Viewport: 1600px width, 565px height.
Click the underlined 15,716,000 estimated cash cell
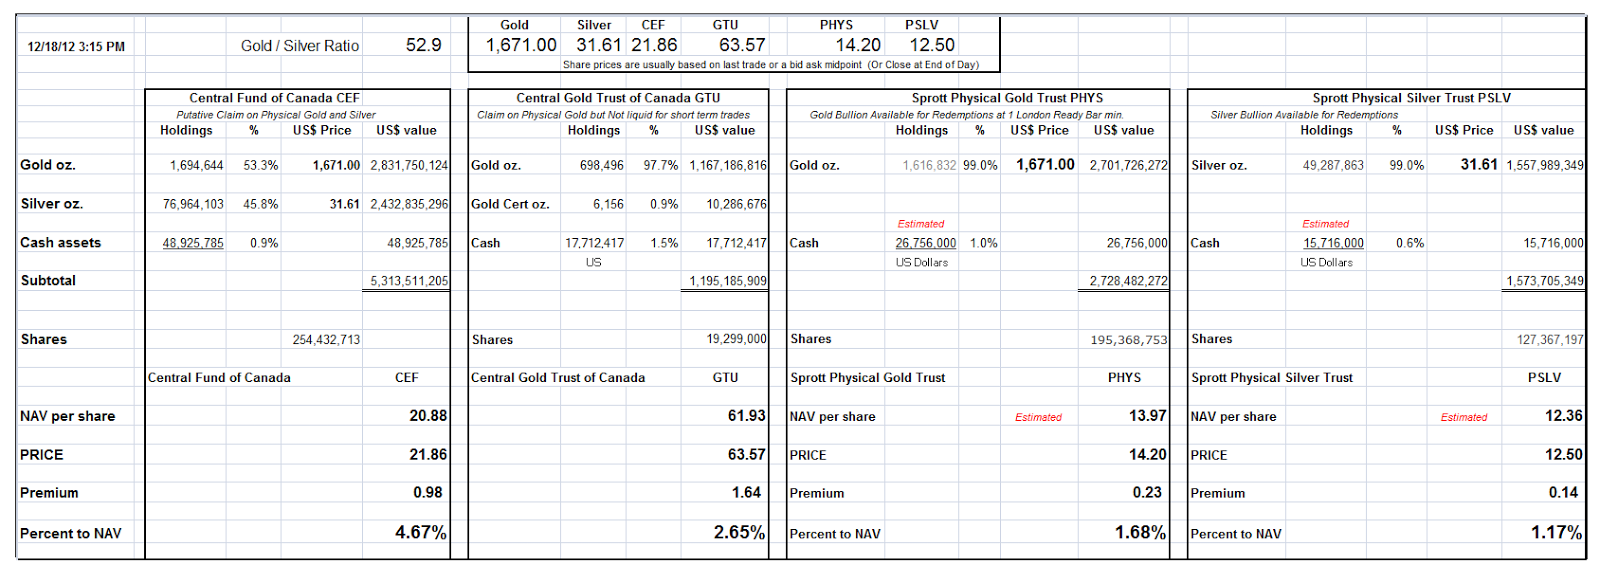click(1333, 243)
